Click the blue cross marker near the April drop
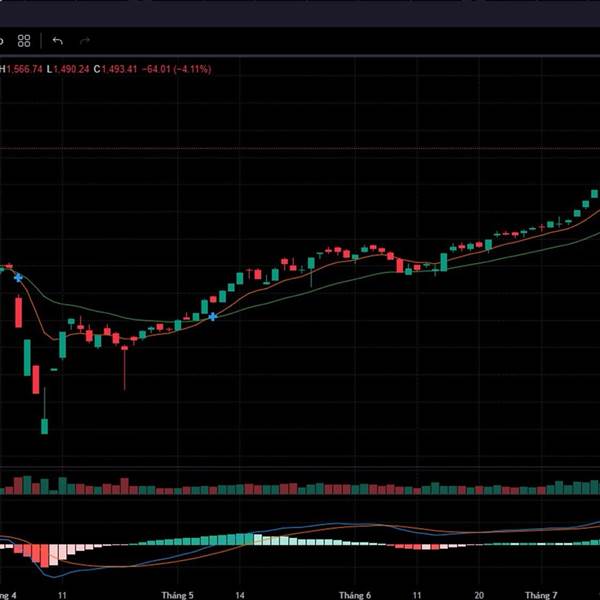Viewport: 600px width, 600px height. tap(18, 277)
